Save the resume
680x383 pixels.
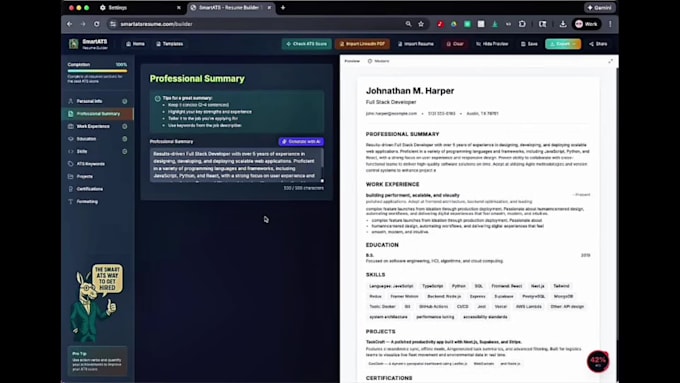click(x=530, y=44)
